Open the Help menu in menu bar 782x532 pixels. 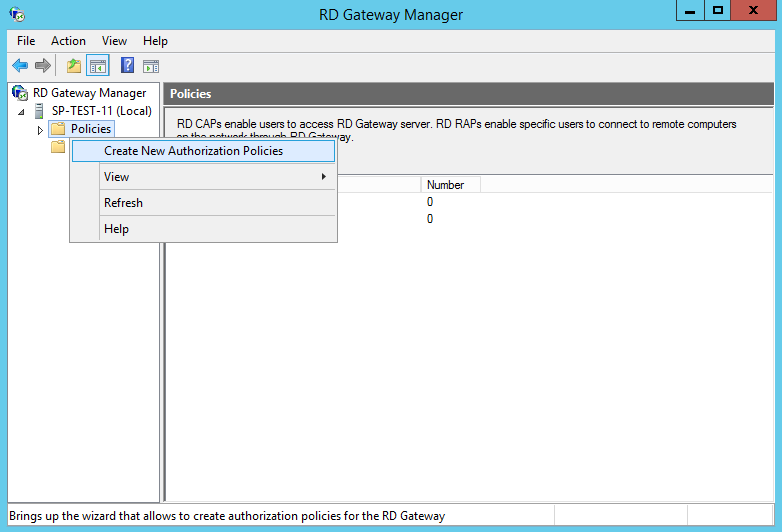coord(155,41)
